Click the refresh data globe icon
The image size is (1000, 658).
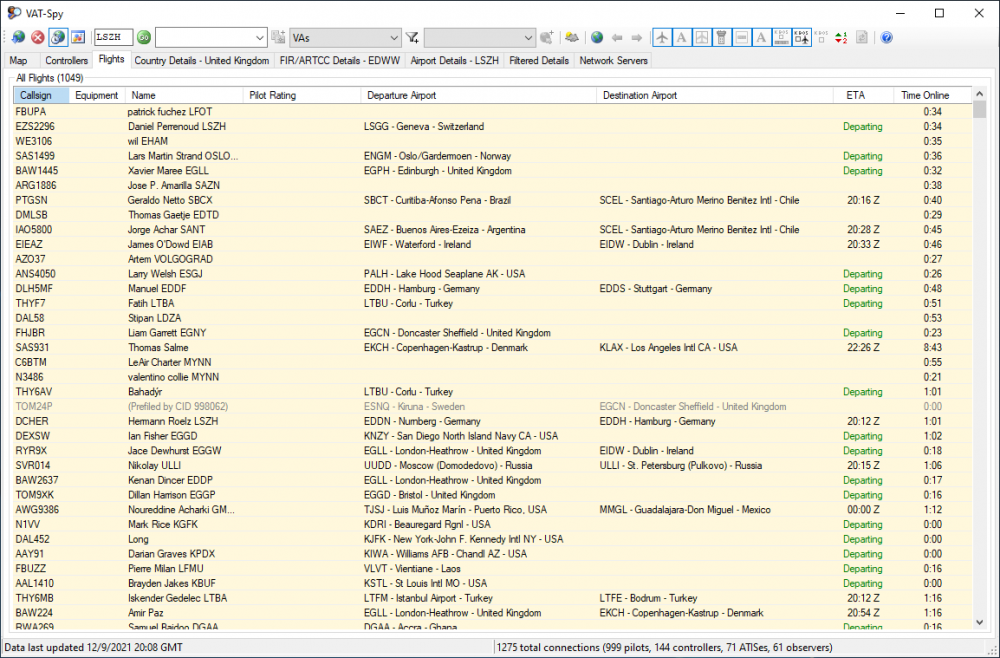point(19,38)
